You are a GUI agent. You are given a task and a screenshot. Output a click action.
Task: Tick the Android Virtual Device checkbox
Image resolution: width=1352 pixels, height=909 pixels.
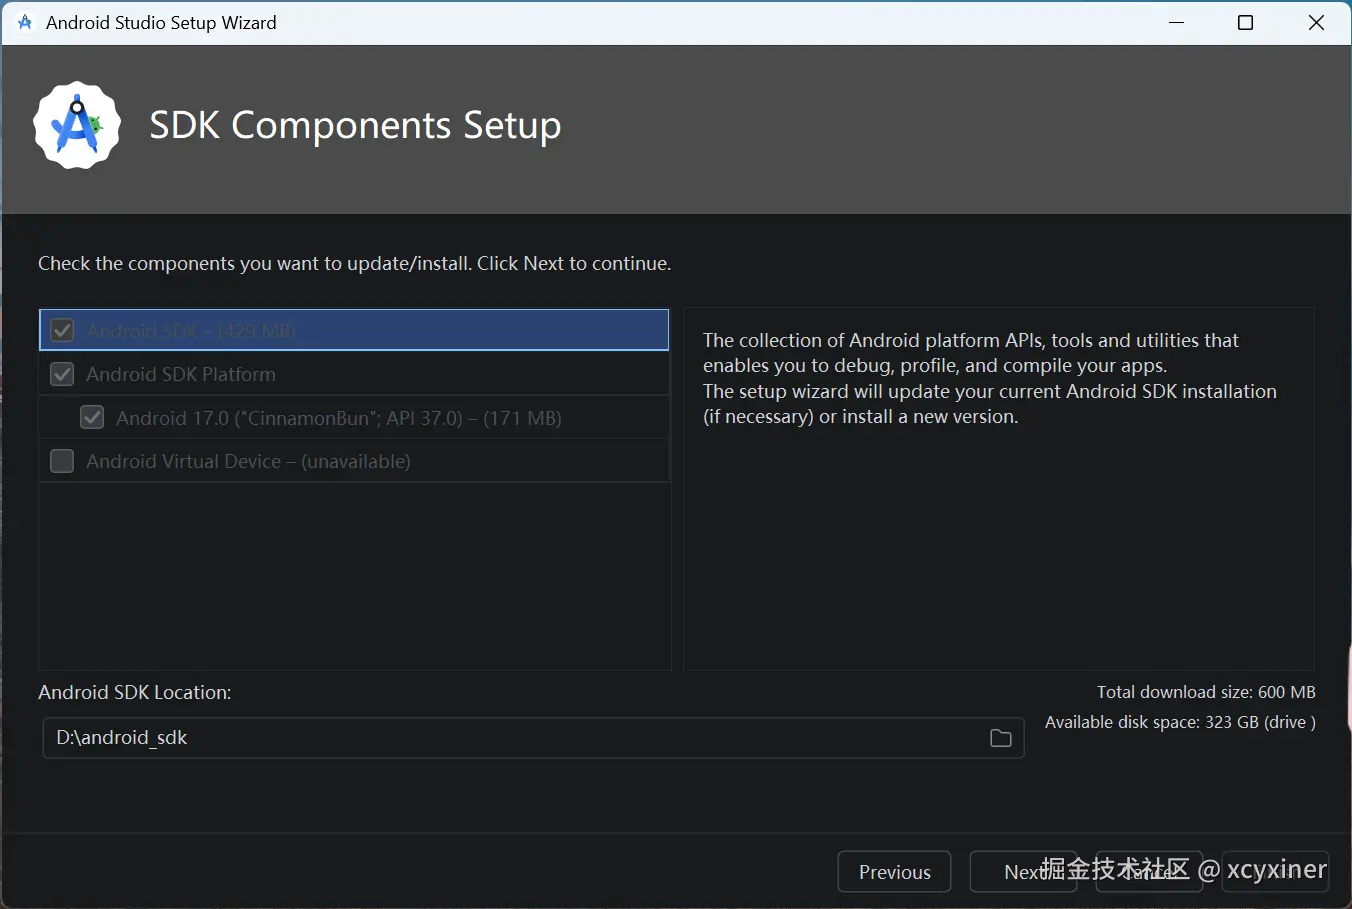pos(62,461)
